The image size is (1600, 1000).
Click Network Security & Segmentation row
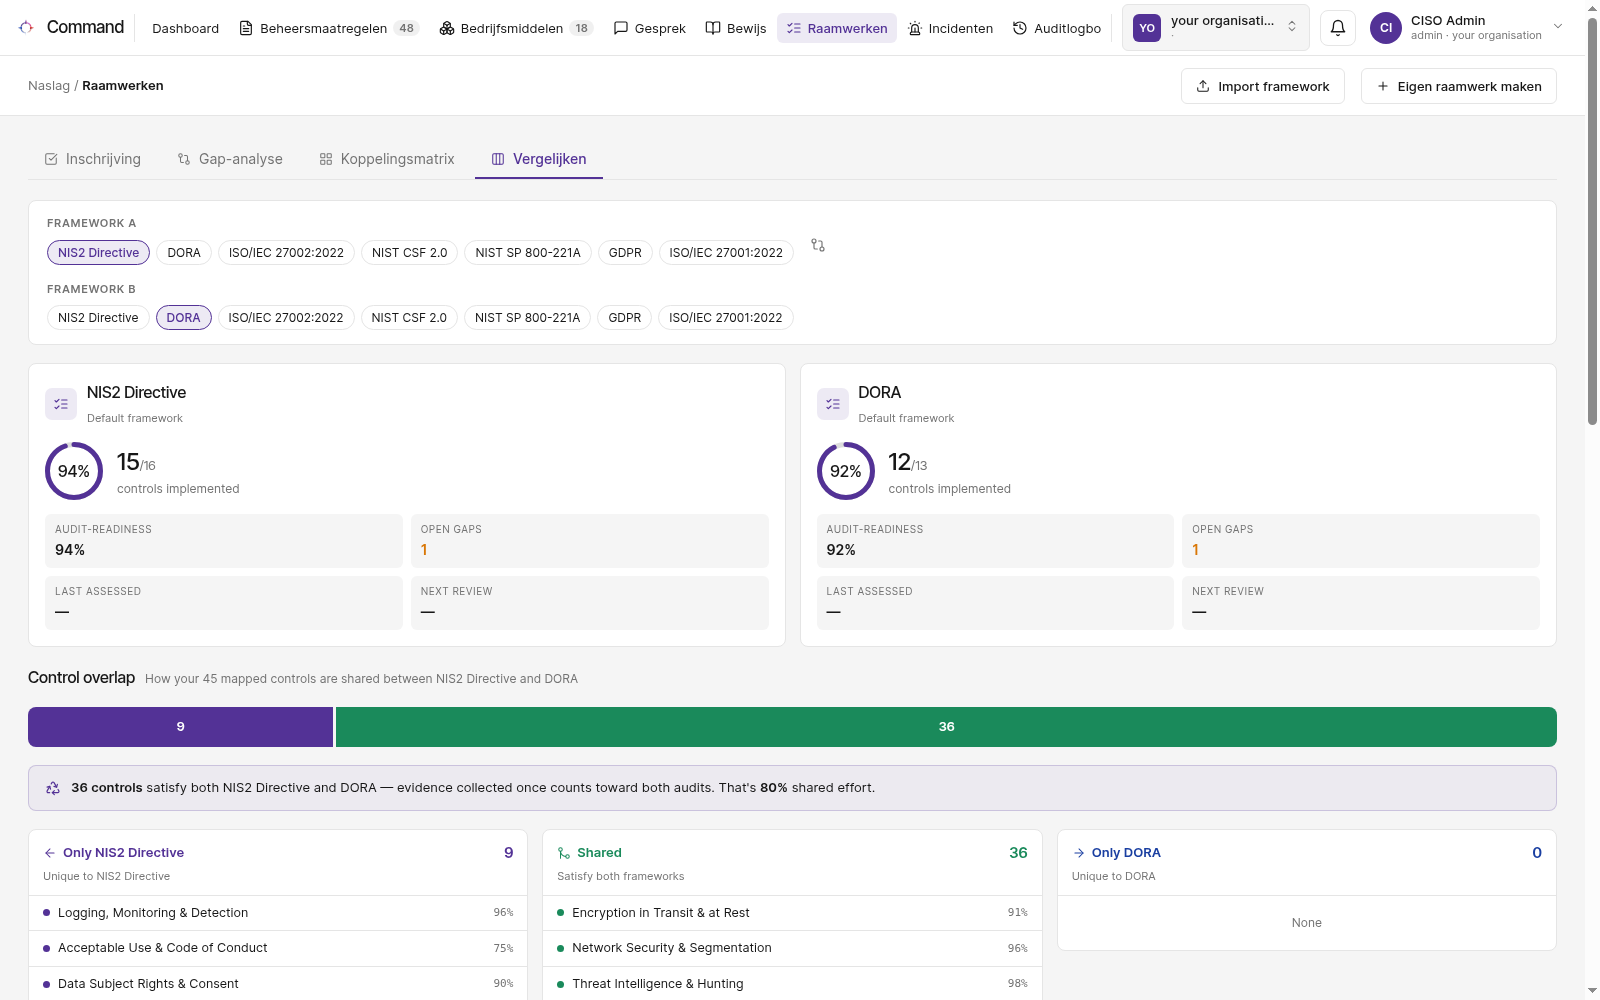tap(792, 948)
